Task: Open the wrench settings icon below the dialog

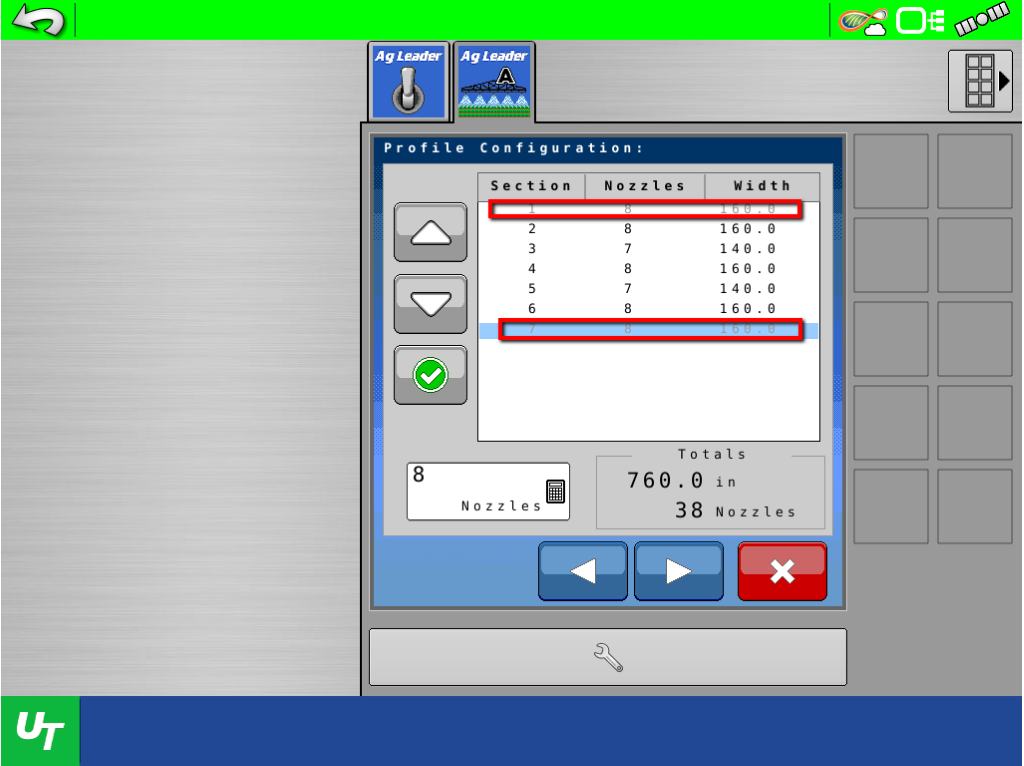Action: point(608,656)
